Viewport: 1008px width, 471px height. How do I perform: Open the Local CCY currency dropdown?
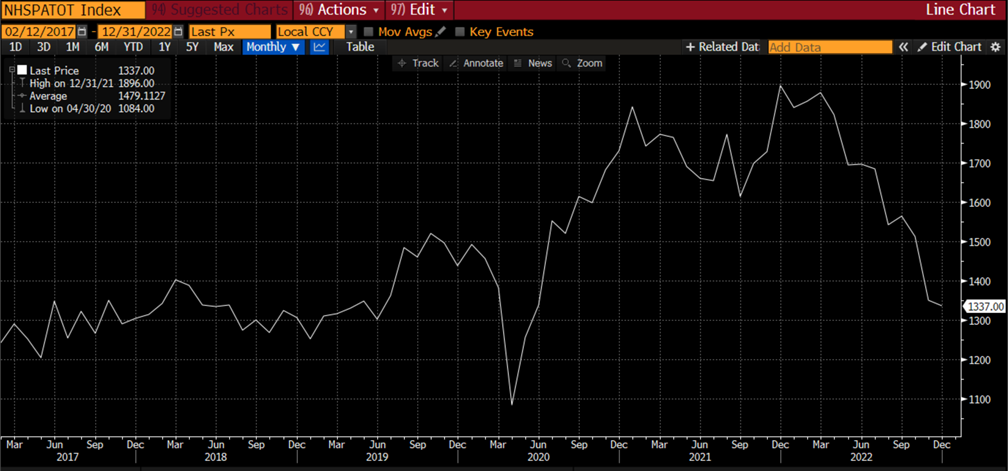click(351, 32)
